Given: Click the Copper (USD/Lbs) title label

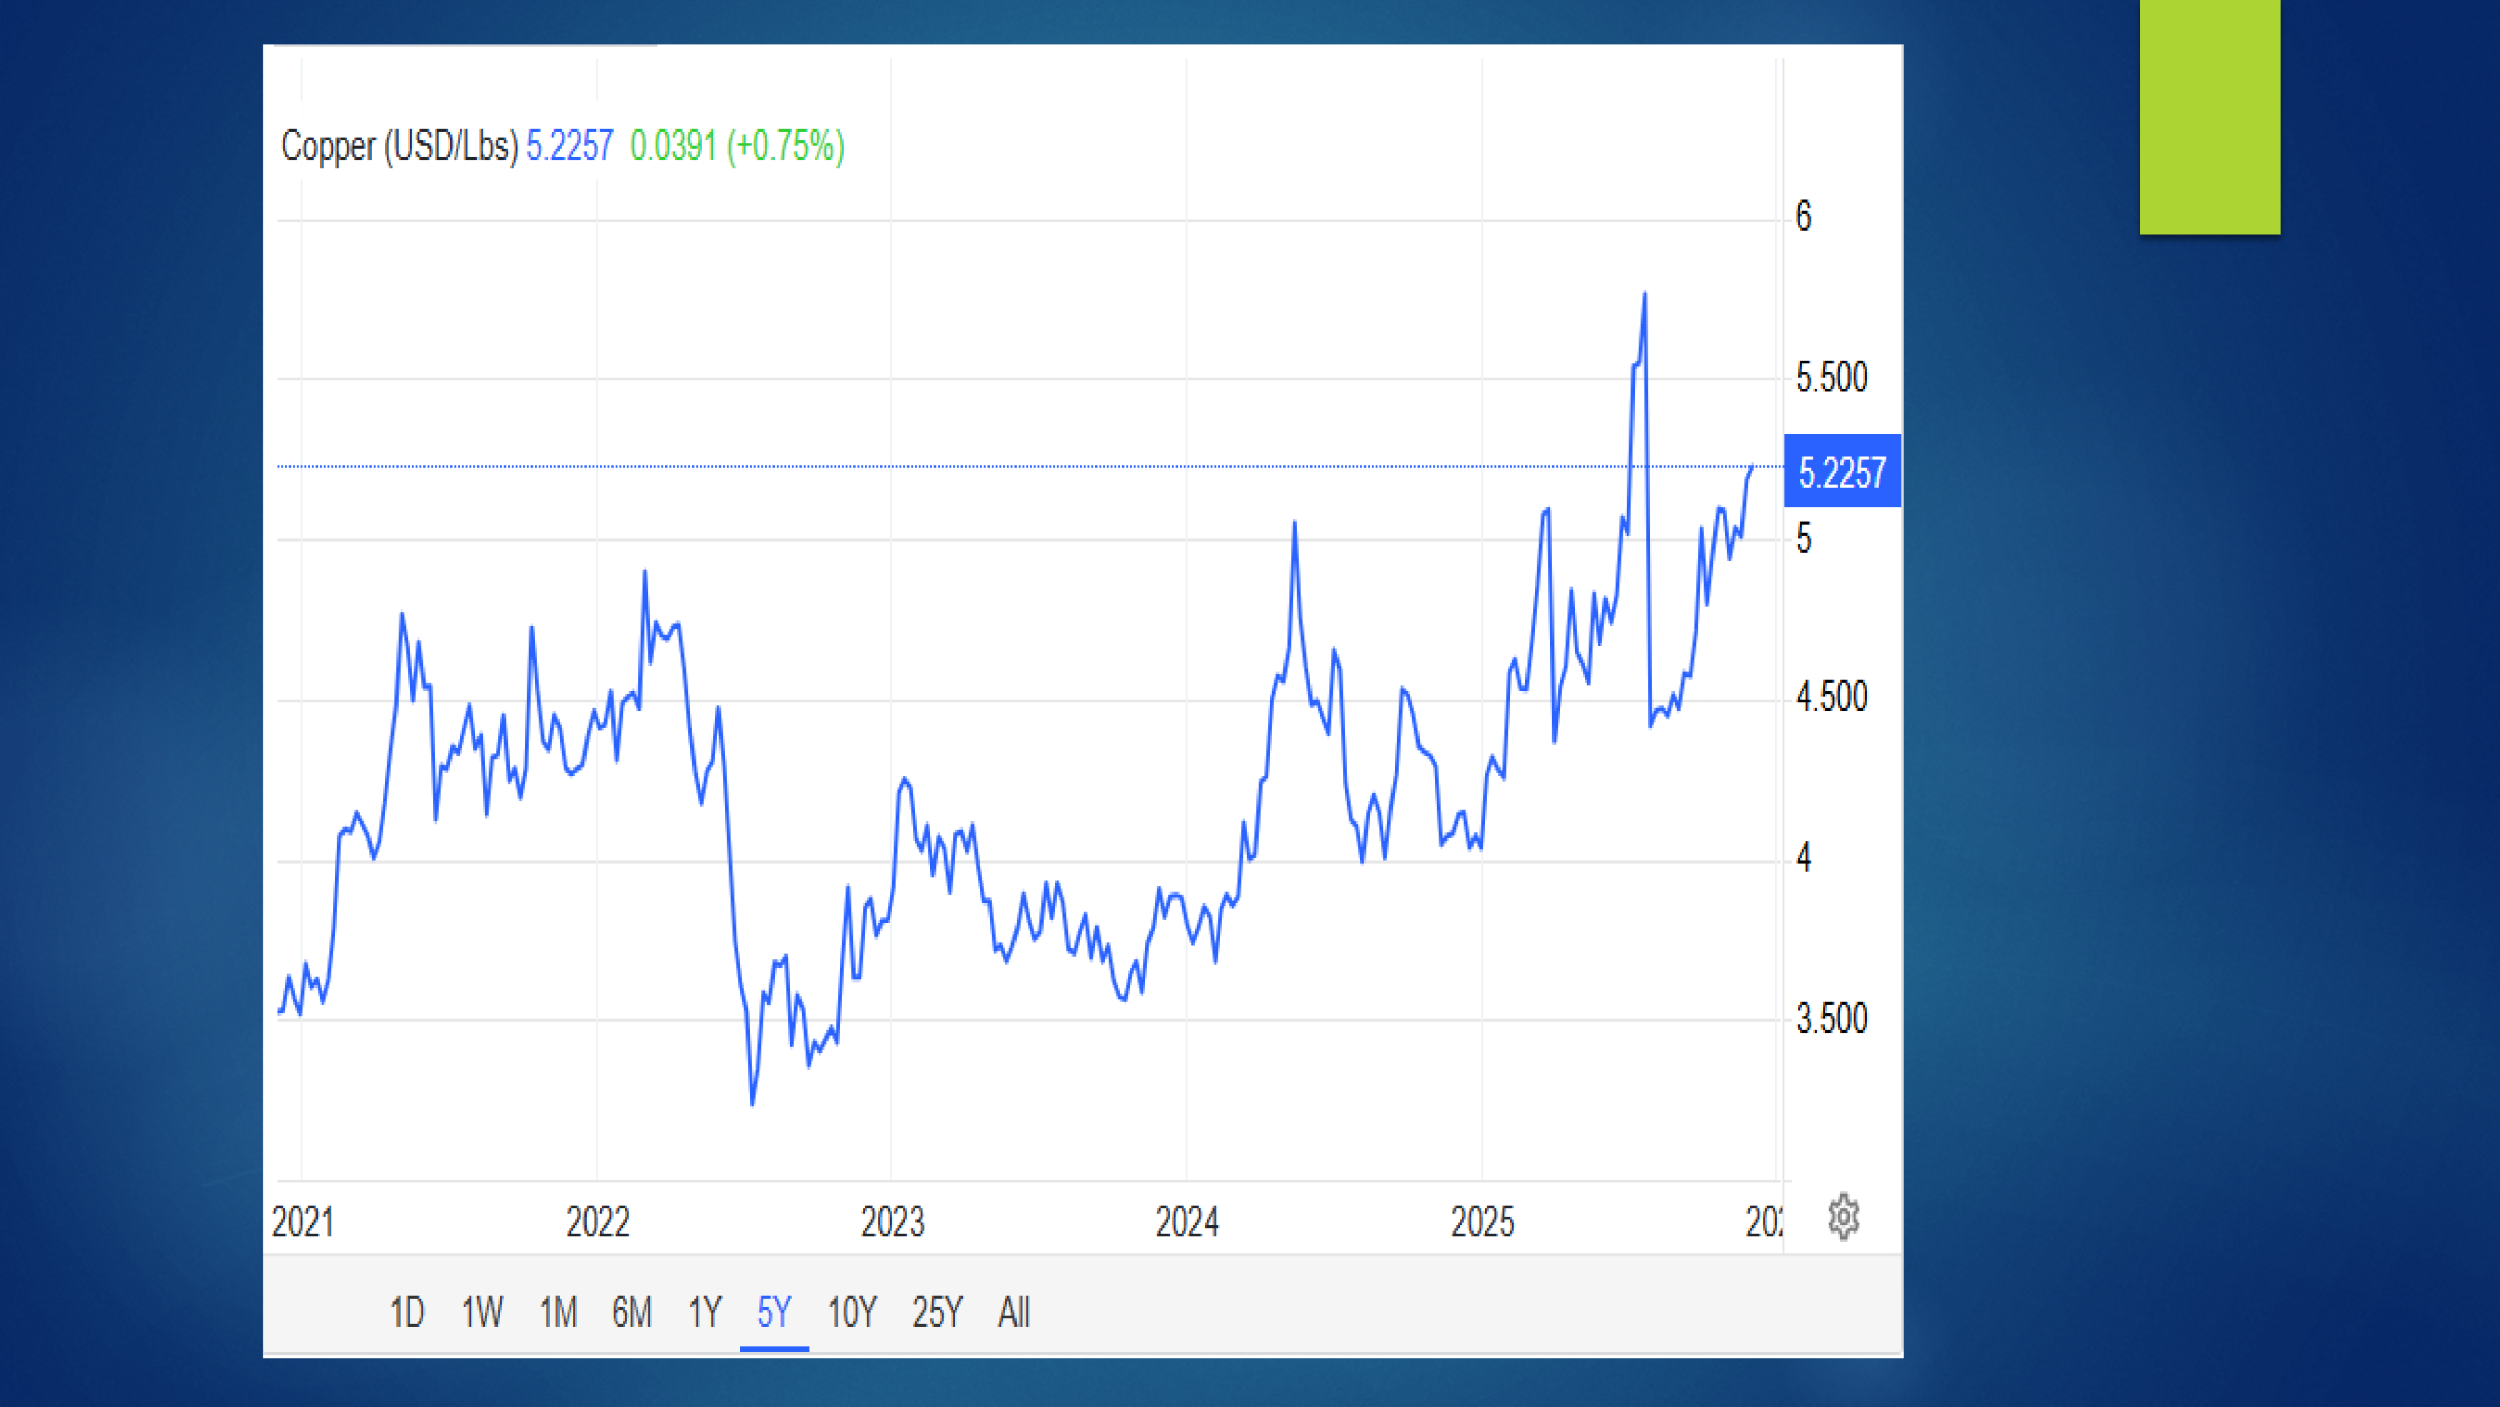Looking at the screenshot, I should pyautogui.click(x=399, y=146).
